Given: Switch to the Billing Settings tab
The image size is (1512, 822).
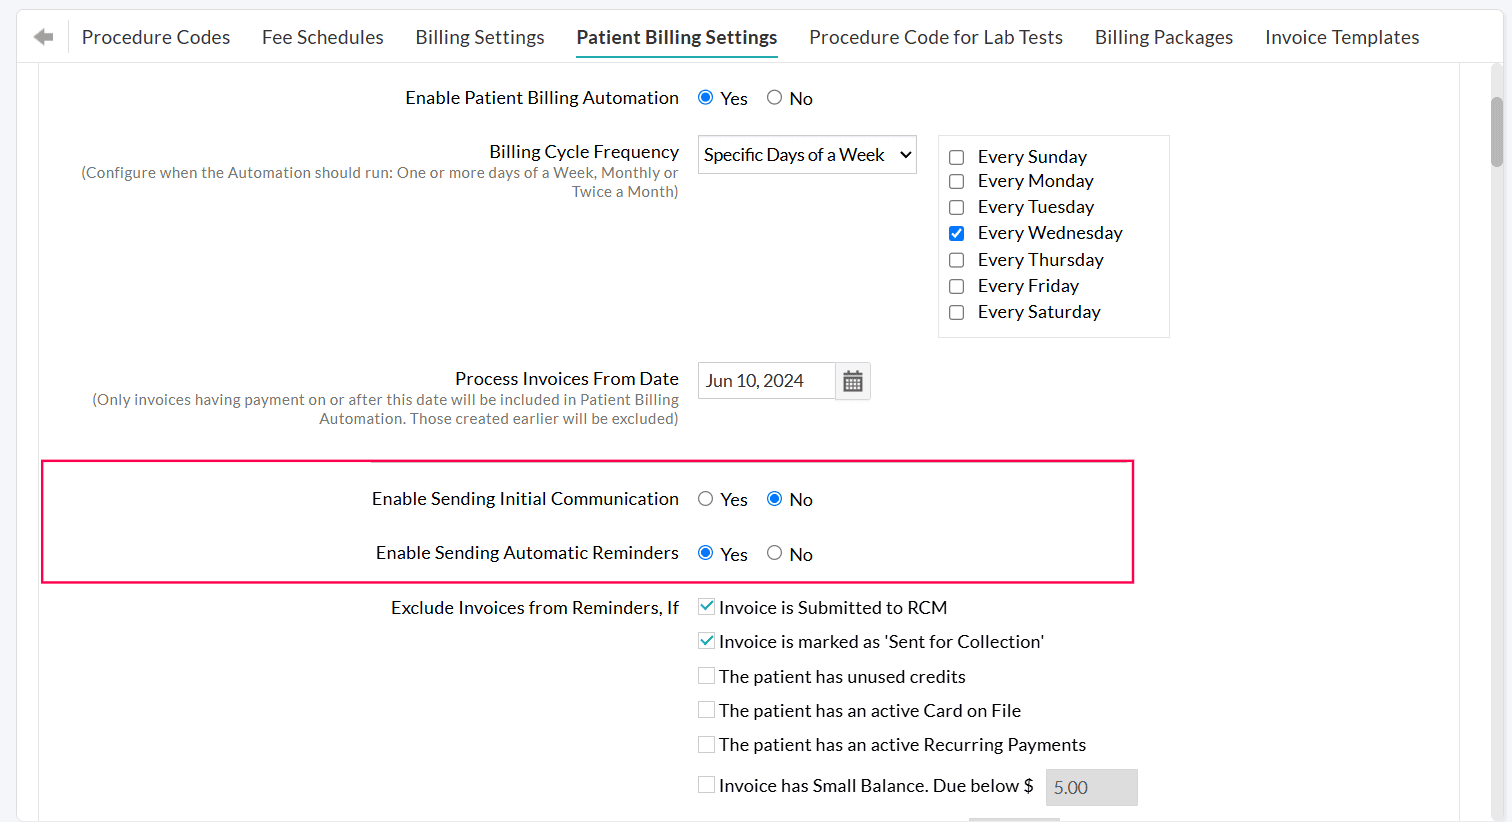Looking at the screenshot, I should tap(479, 37).
